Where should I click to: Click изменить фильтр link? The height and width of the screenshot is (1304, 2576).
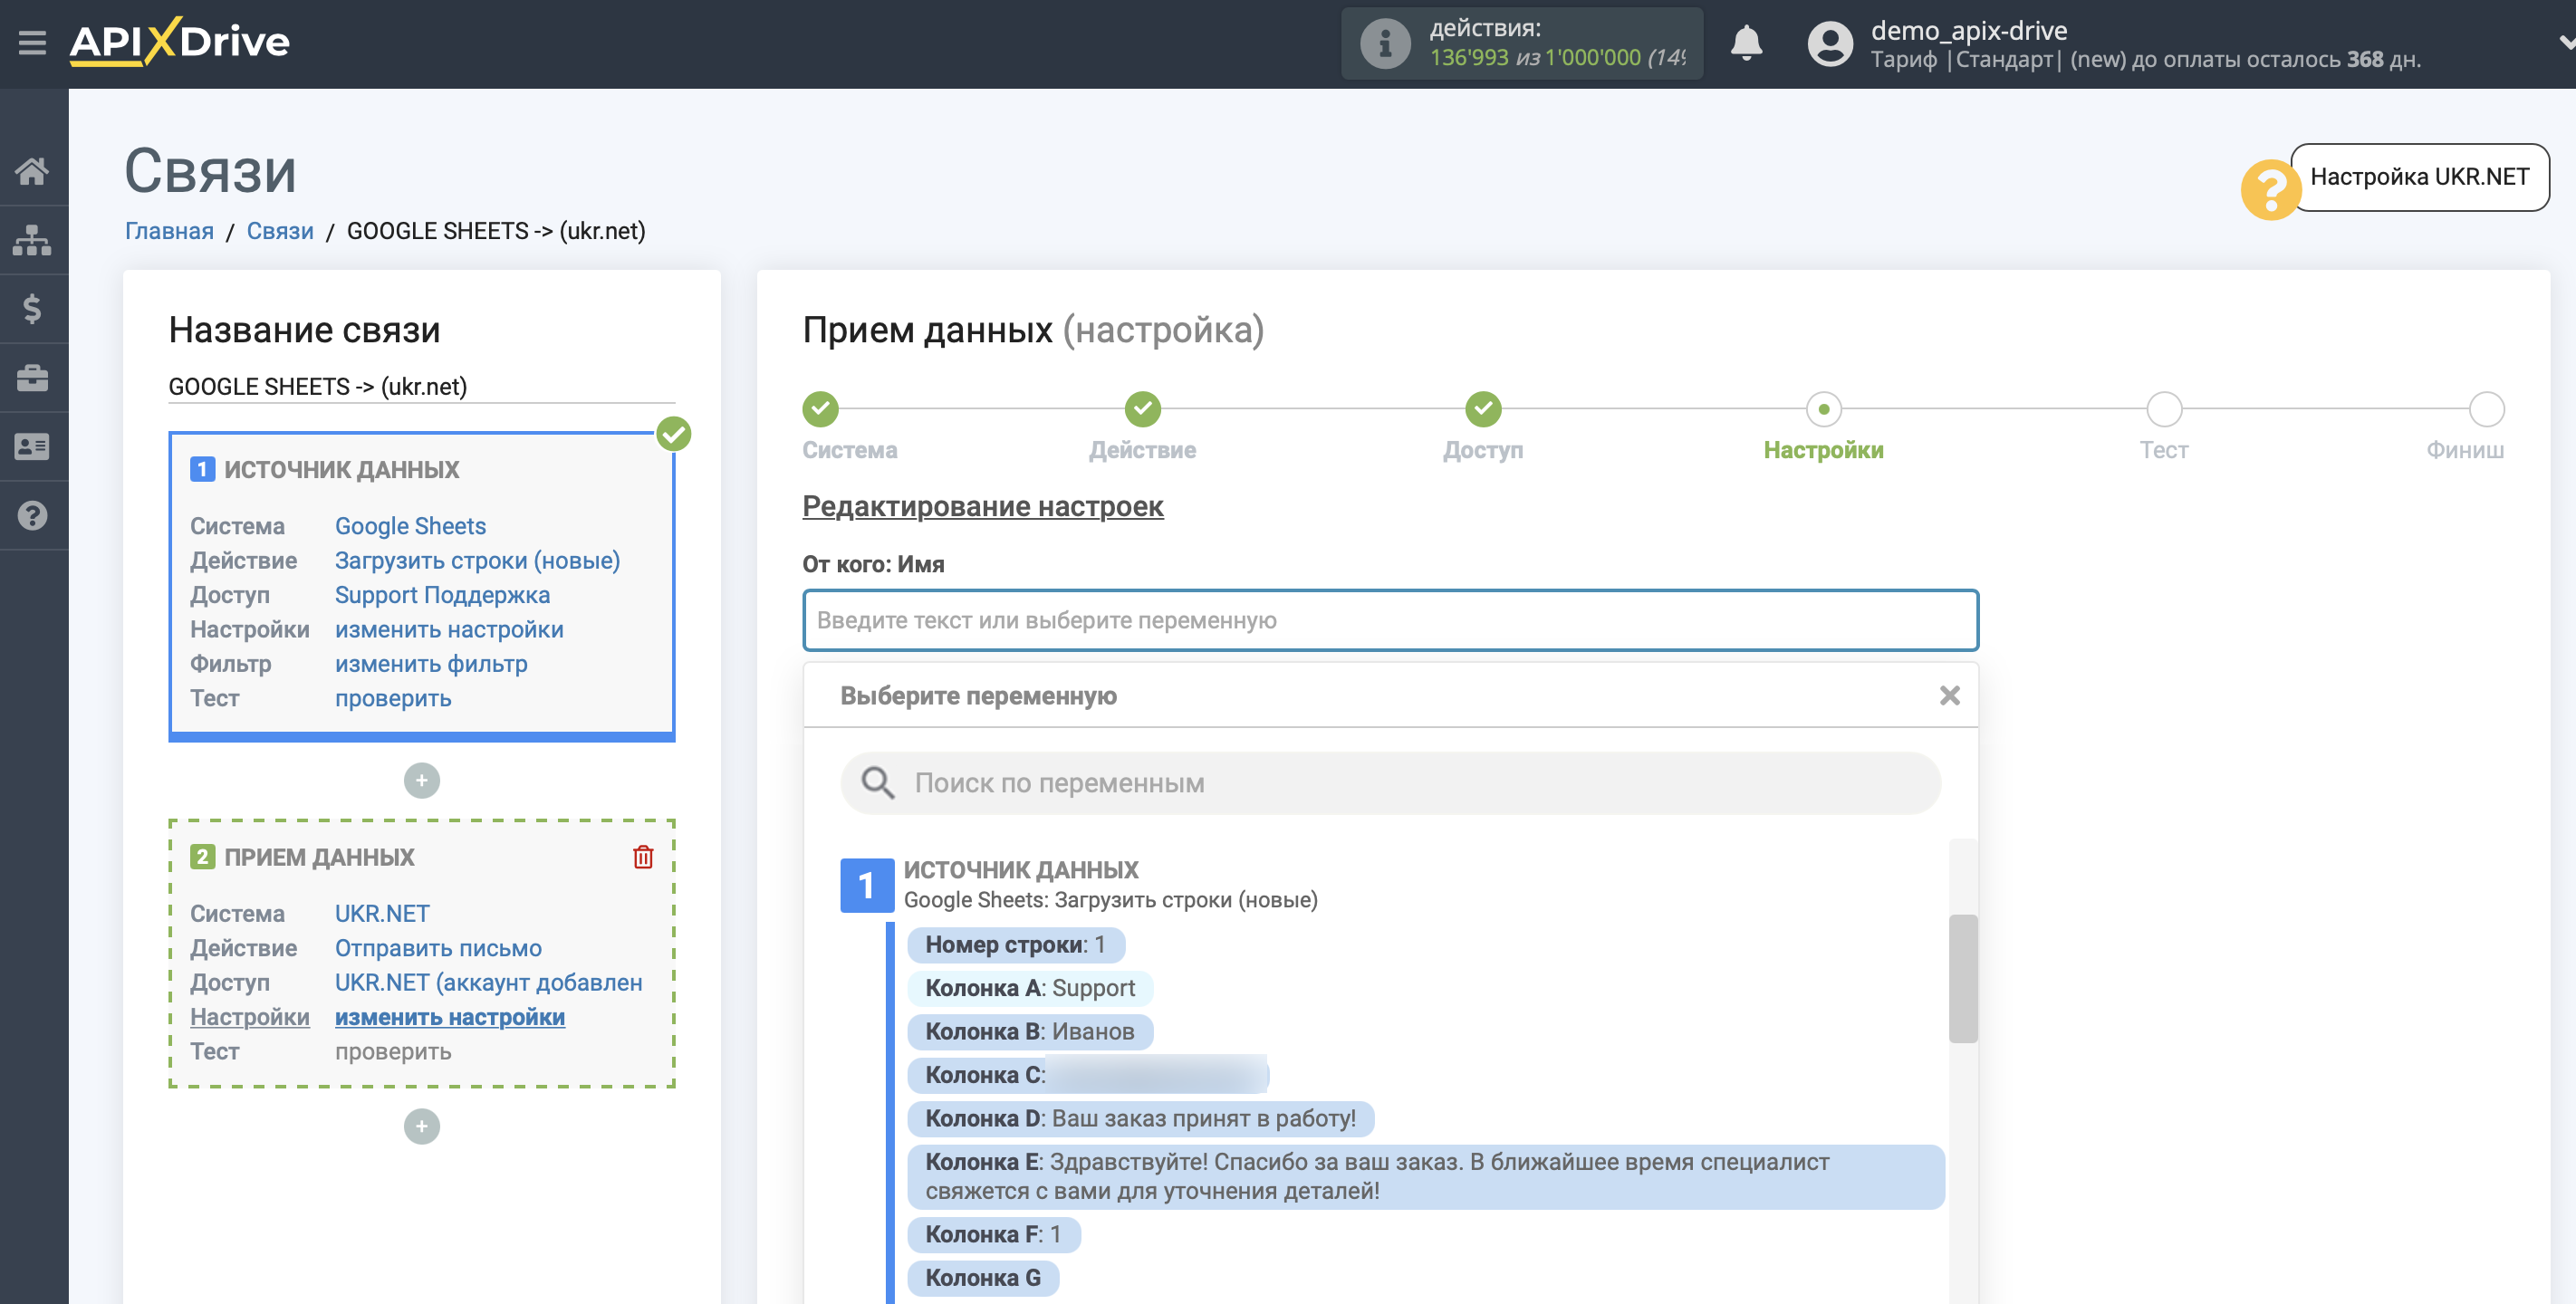pos(431,664)
